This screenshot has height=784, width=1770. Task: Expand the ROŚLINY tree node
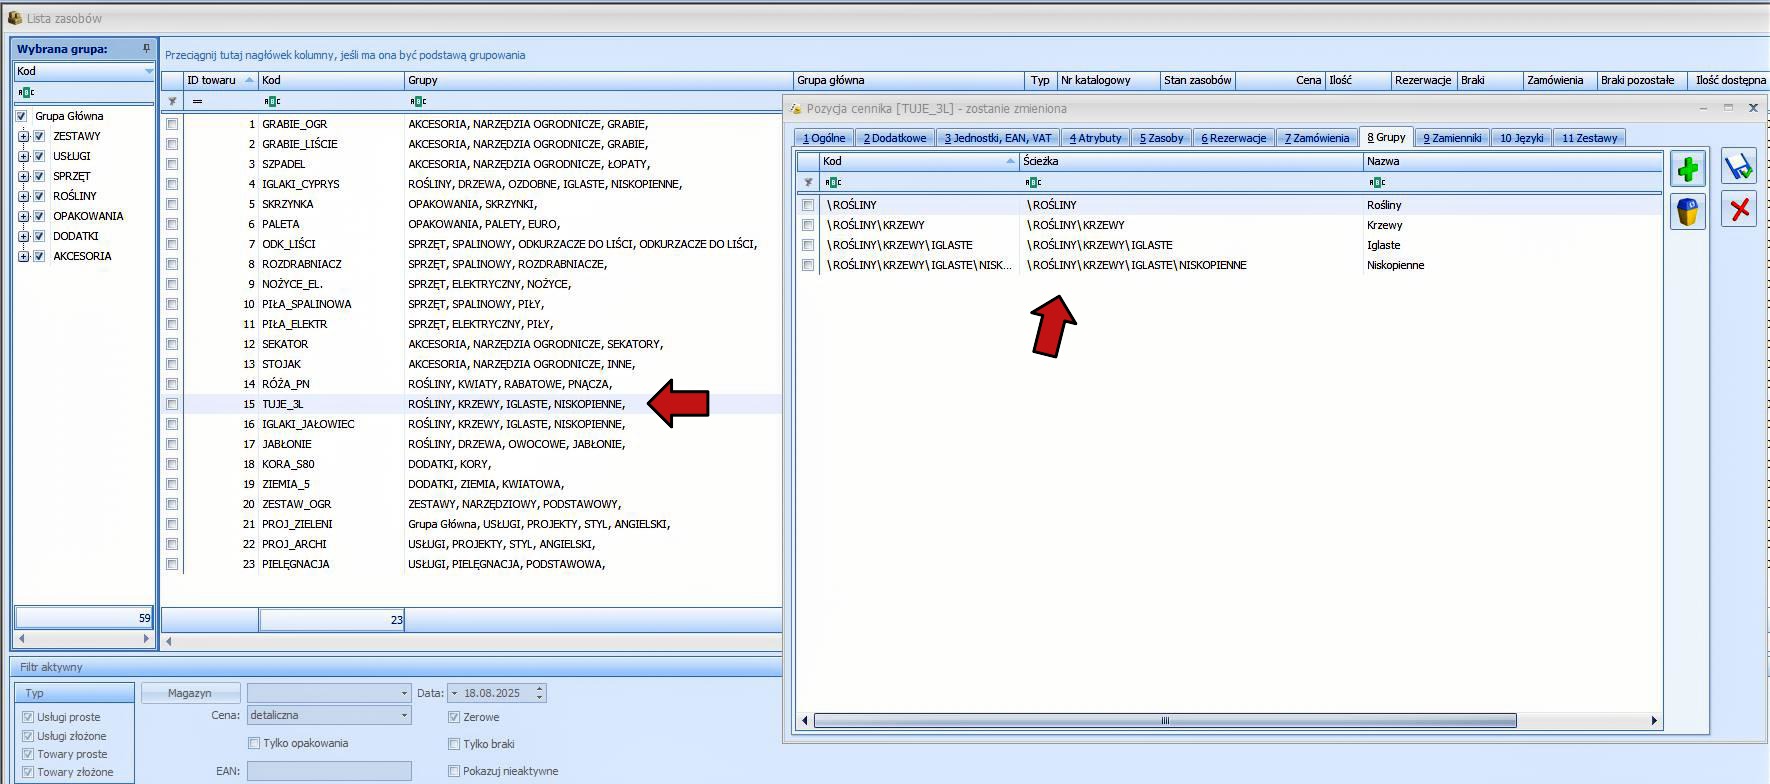[x=23, y=196]
